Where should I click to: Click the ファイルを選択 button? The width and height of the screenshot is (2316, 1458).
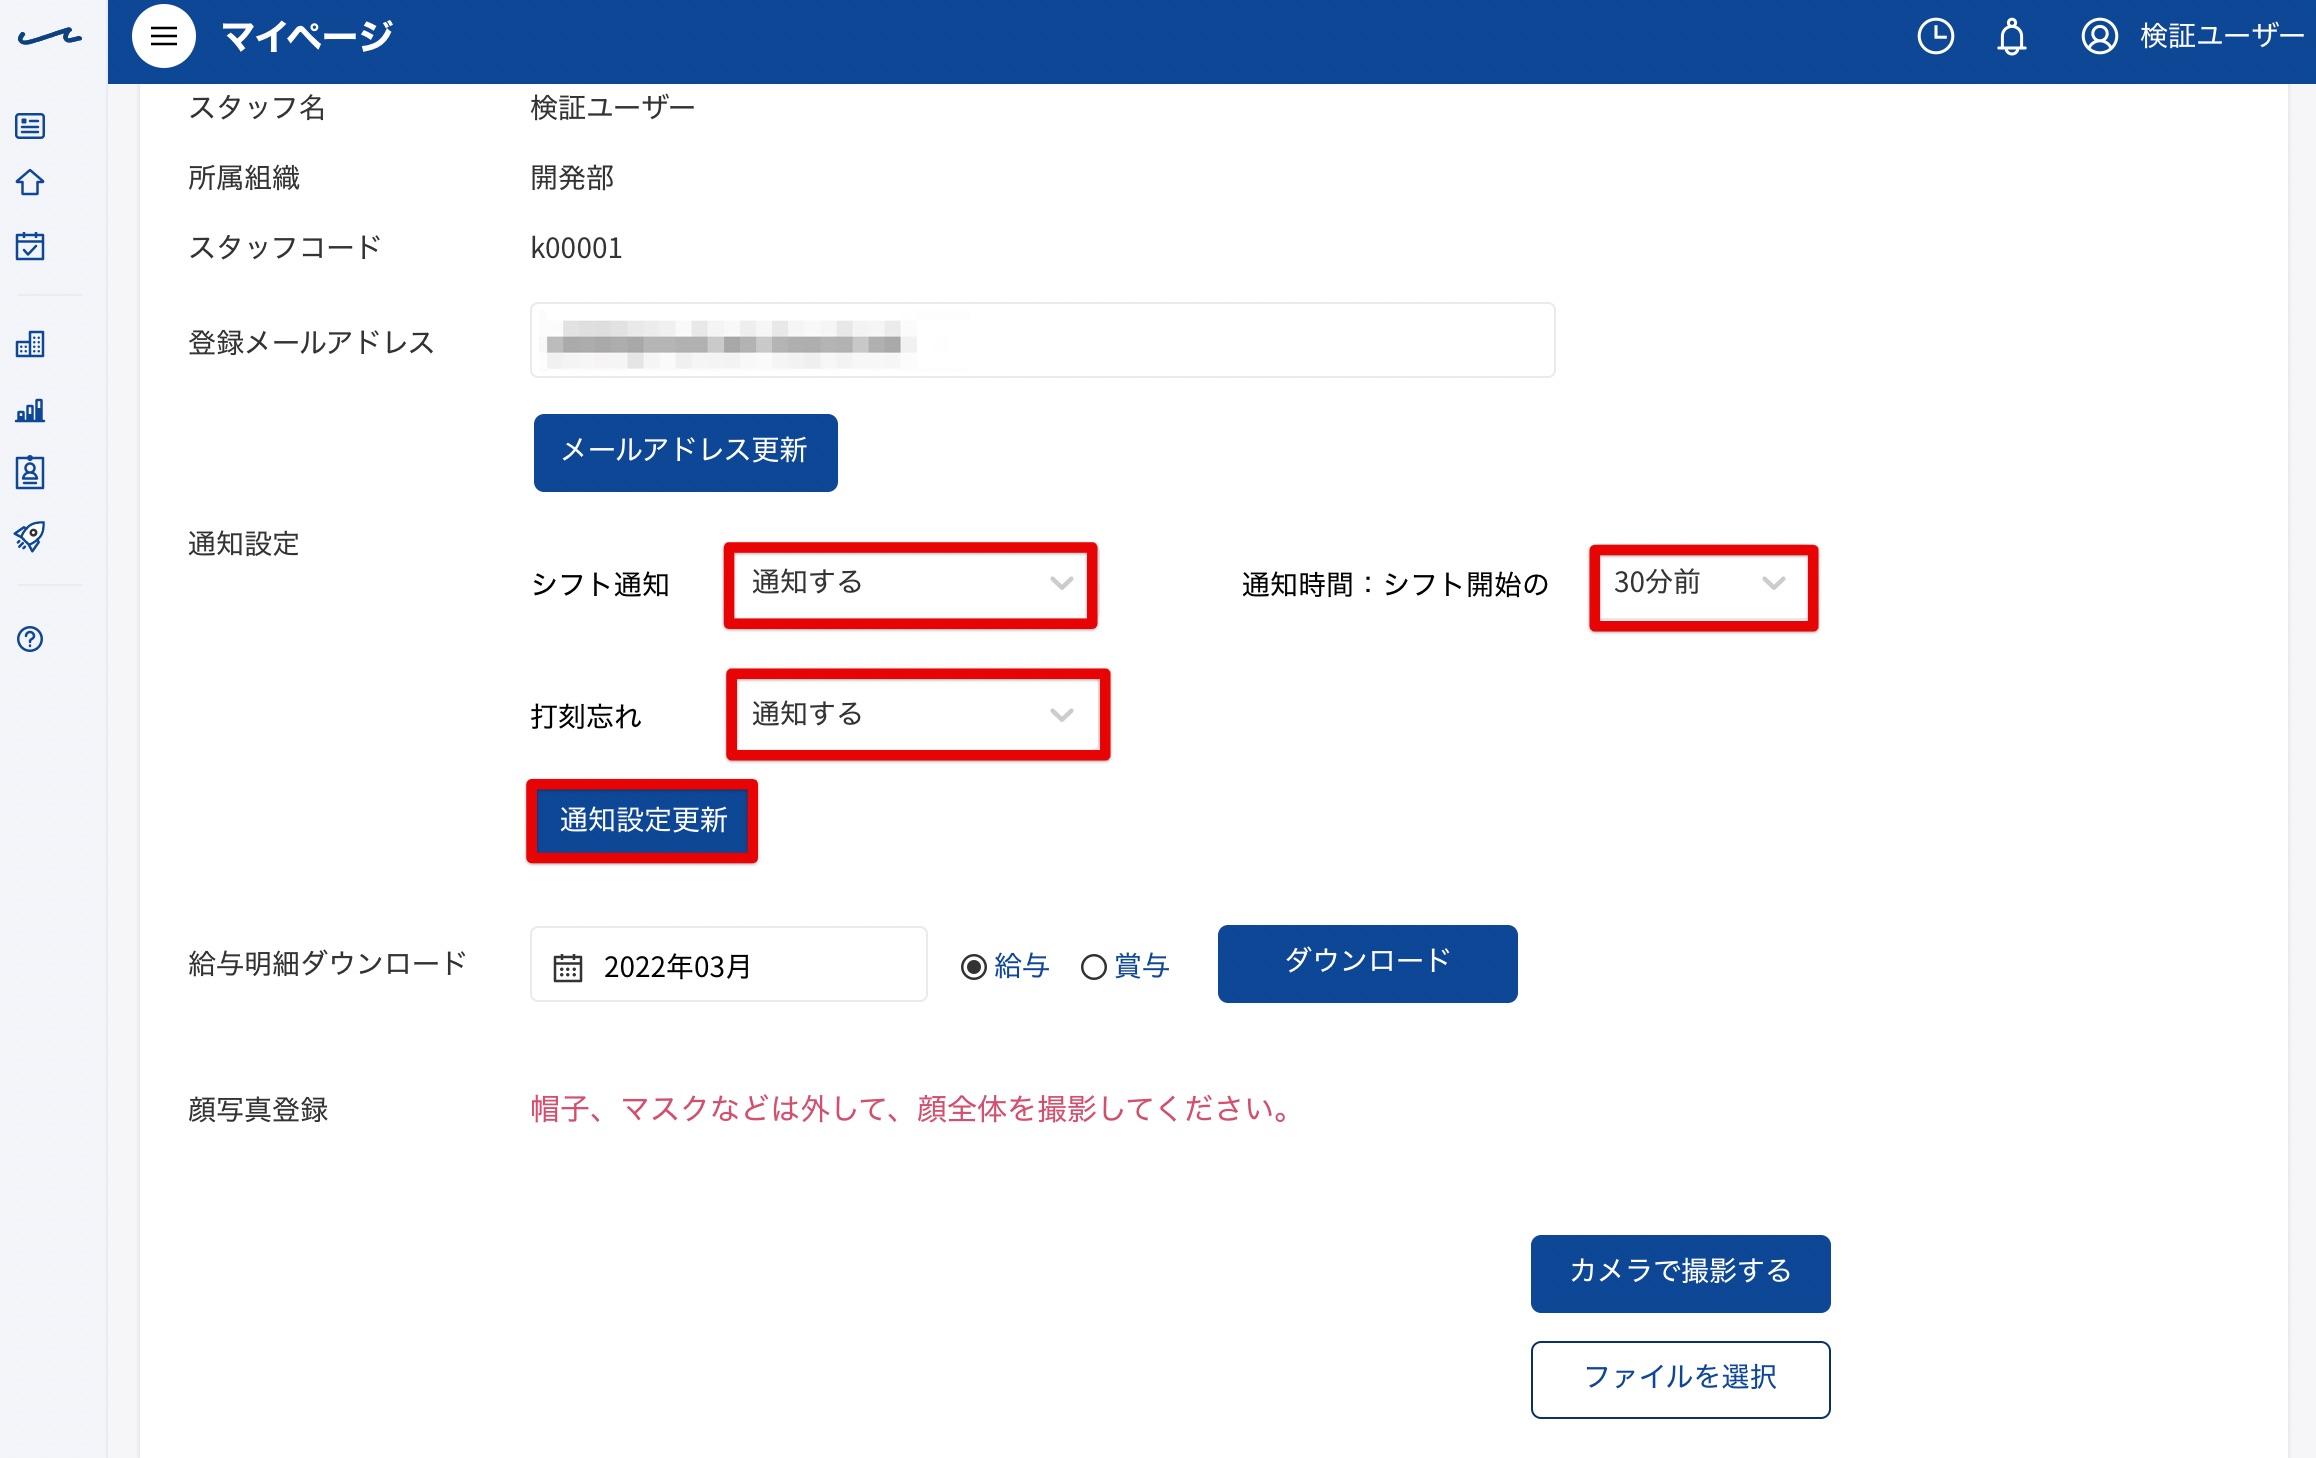tap(1681, 1379)
